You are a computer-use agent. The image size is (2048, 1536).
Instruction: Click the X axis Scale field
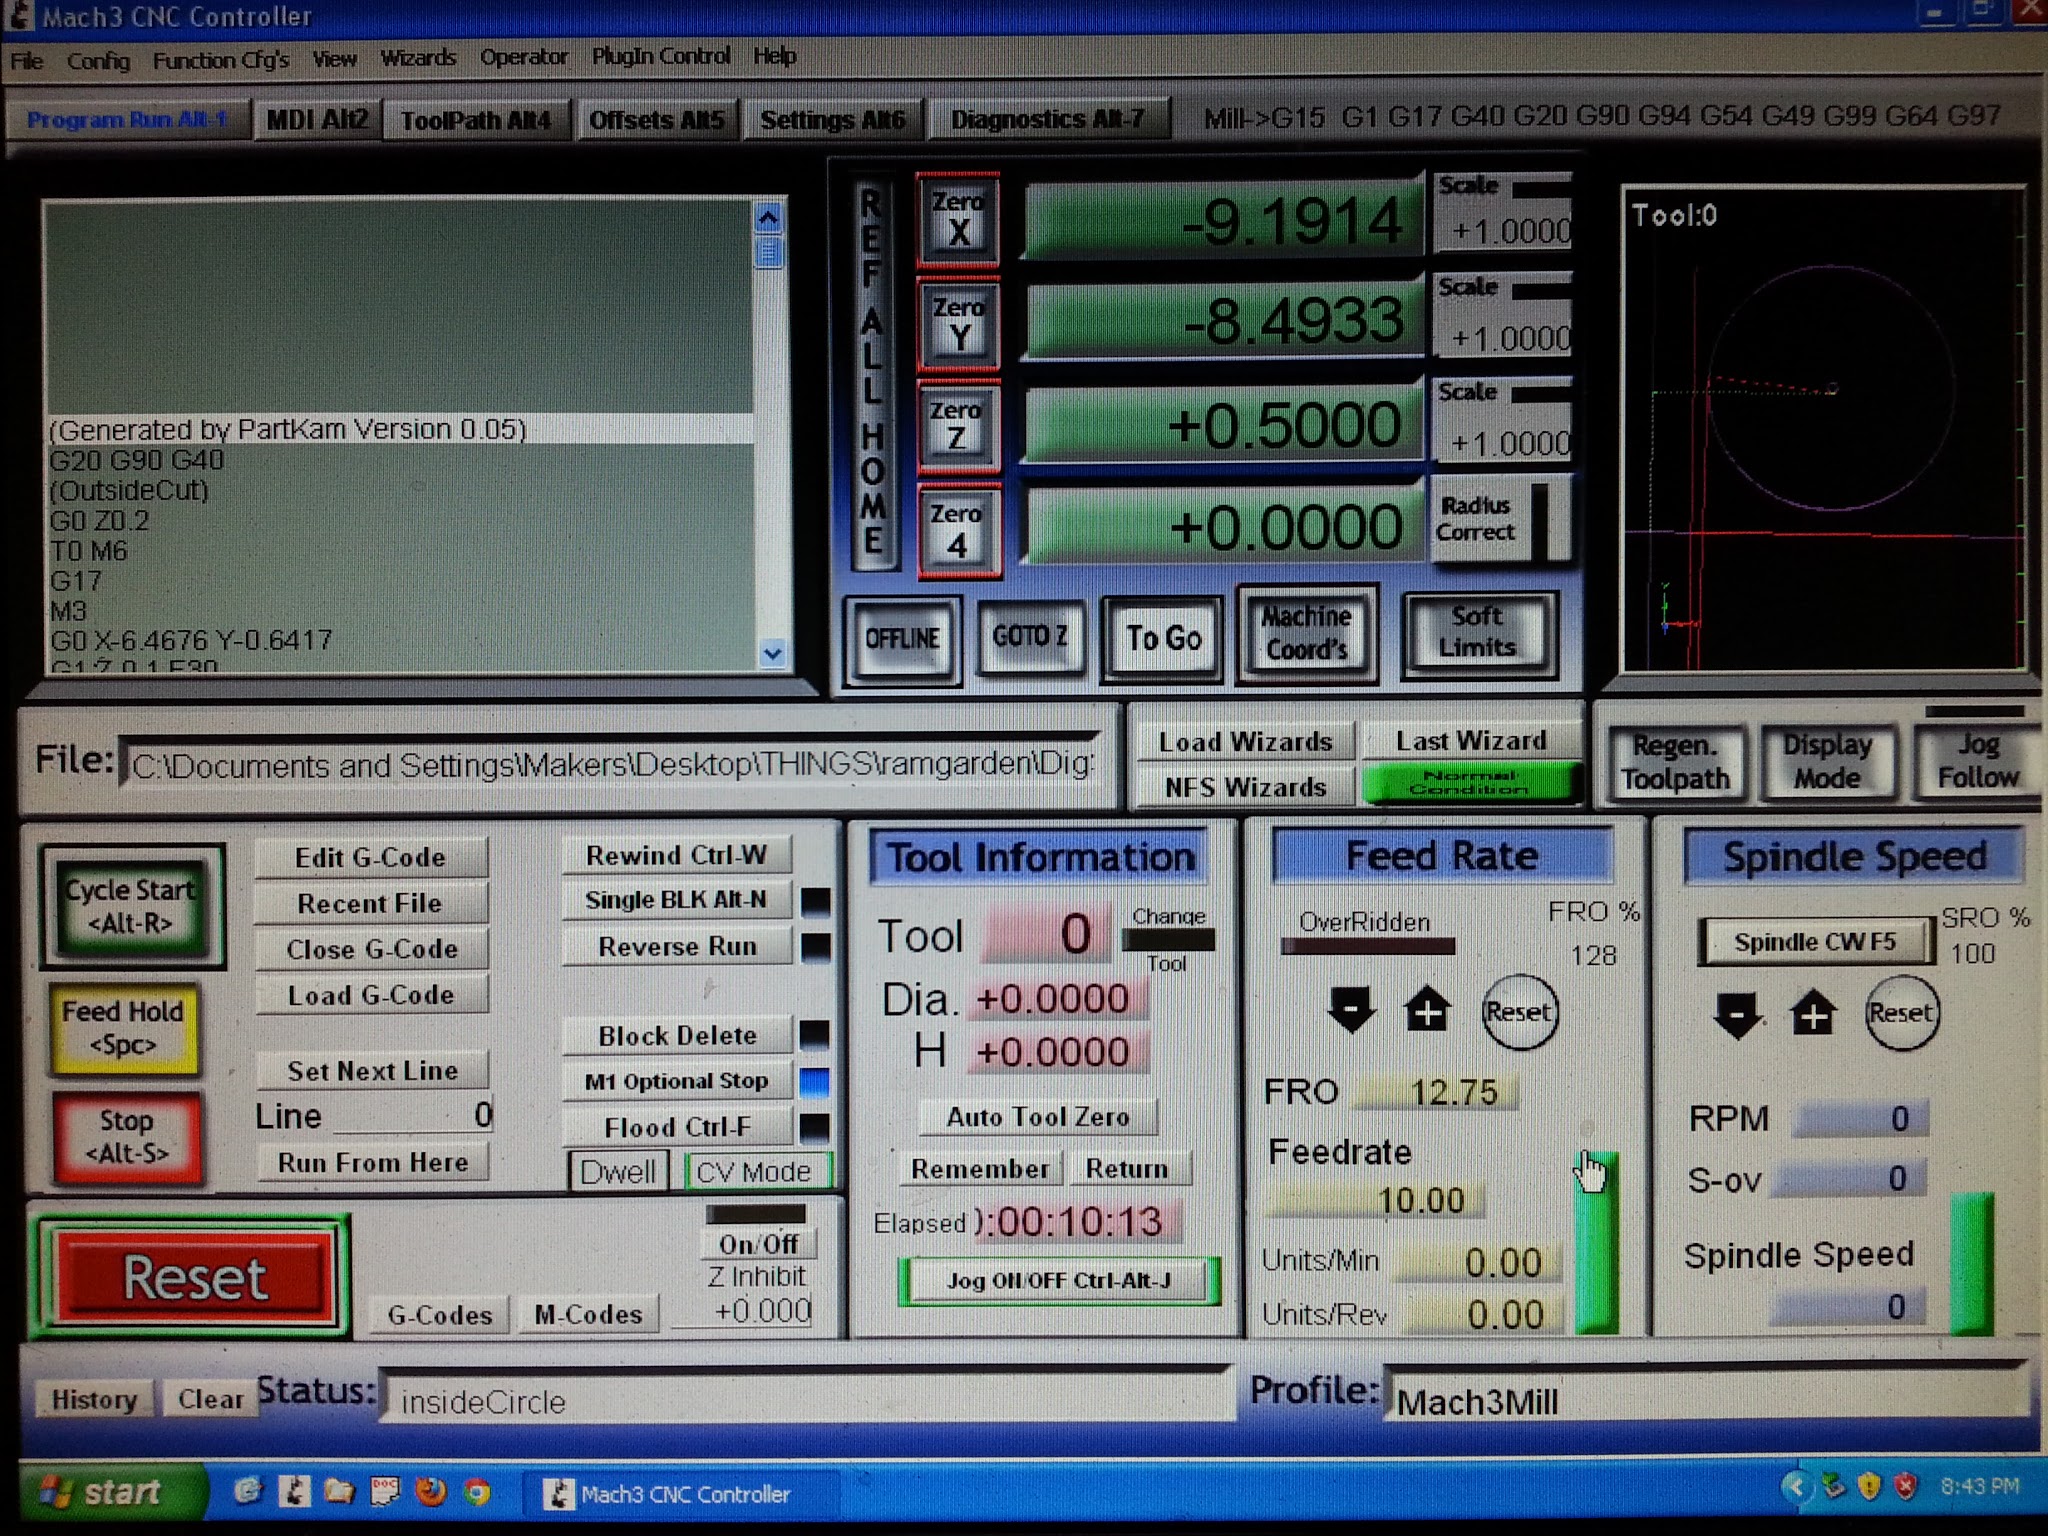[x=1503, y=230]
